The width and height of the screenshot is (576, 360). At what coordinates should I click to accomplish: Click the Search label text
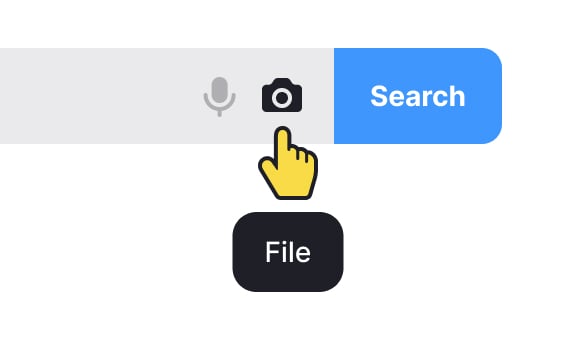point(418,96)
